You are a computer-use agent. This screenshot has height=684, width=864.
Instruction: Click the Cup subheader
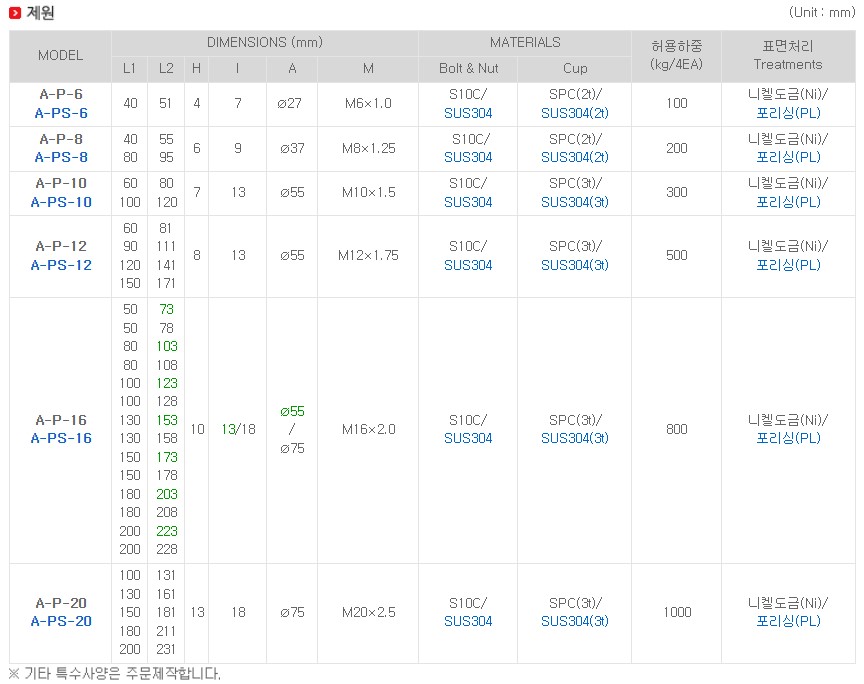[575, 68]
